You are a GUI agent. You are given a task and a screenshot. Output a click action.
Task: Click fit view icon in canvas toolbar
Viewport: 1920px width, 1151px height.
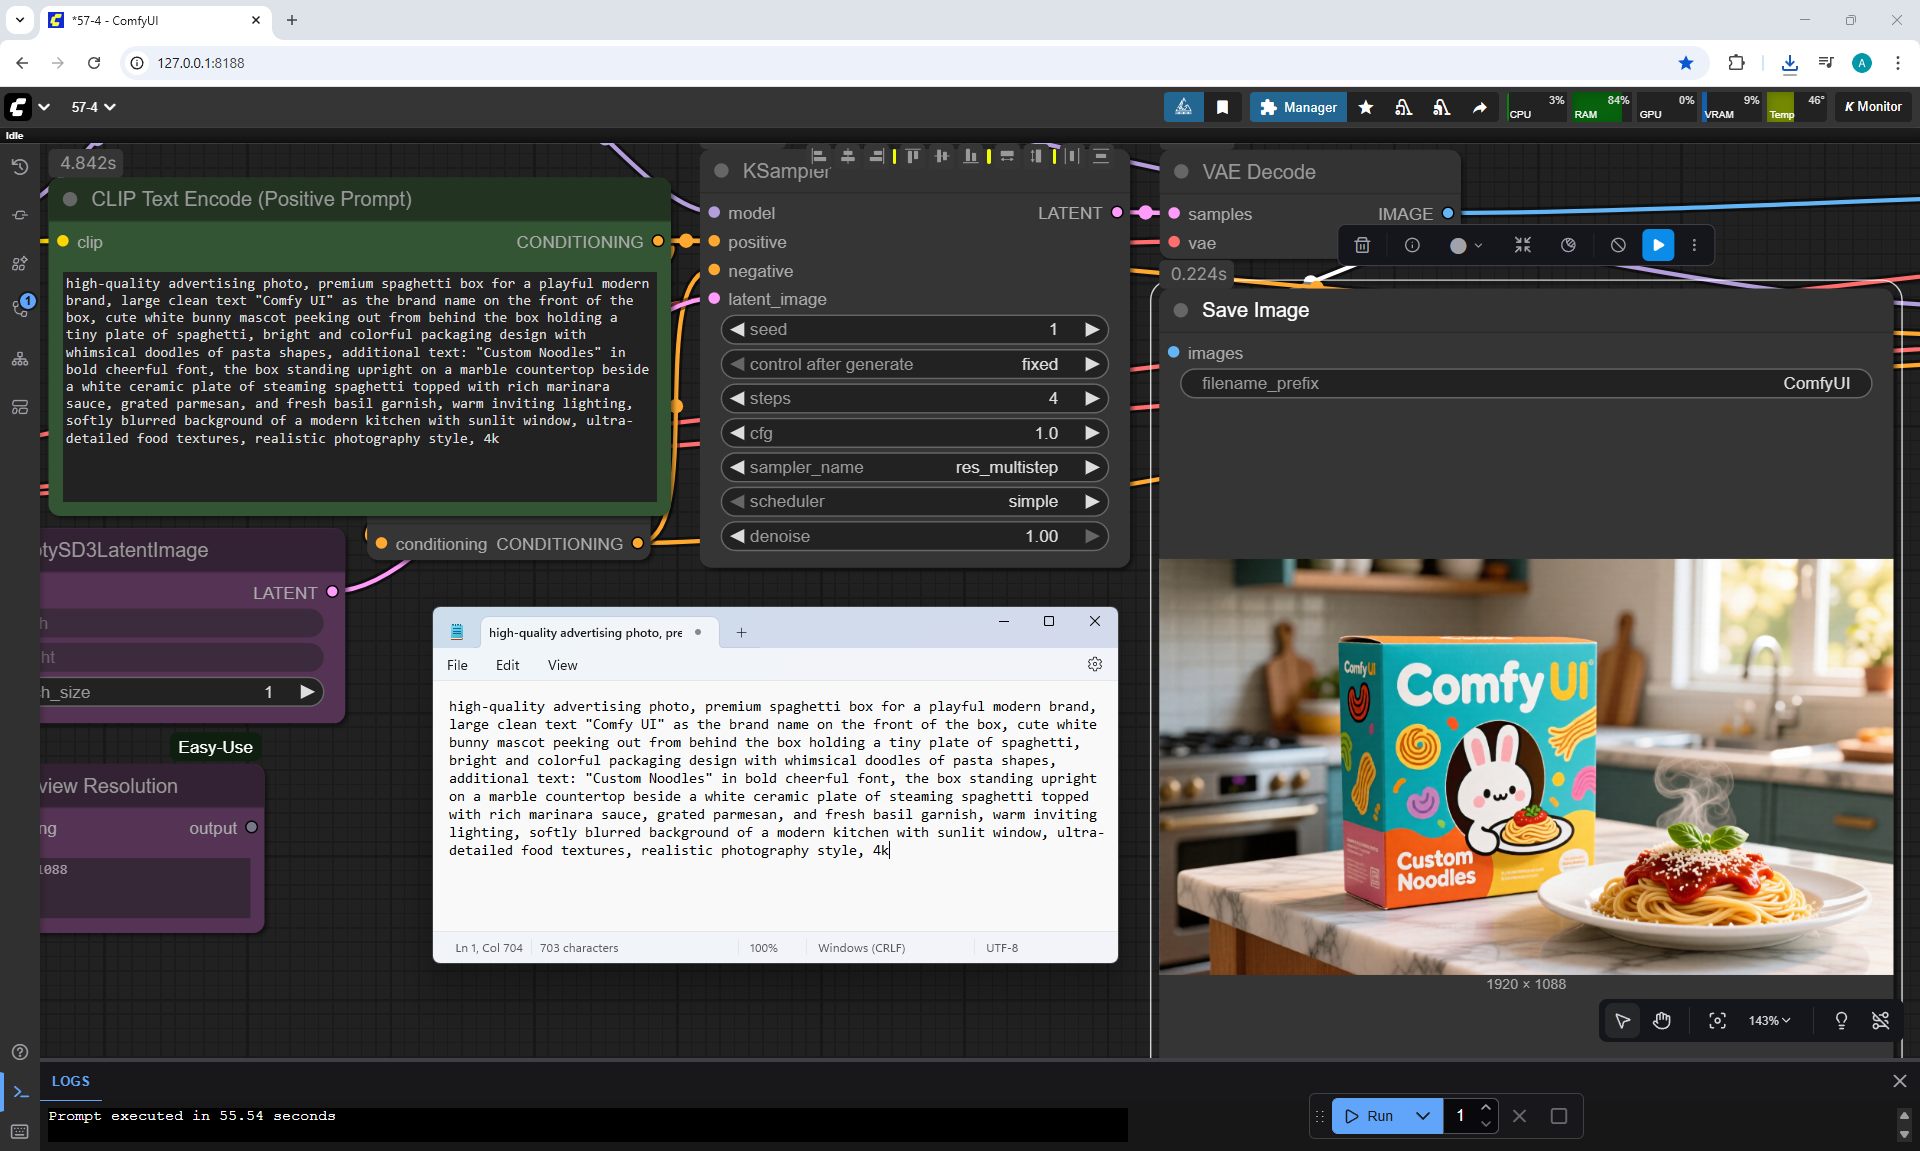pyautogui.click(x=1717, y=1020)
